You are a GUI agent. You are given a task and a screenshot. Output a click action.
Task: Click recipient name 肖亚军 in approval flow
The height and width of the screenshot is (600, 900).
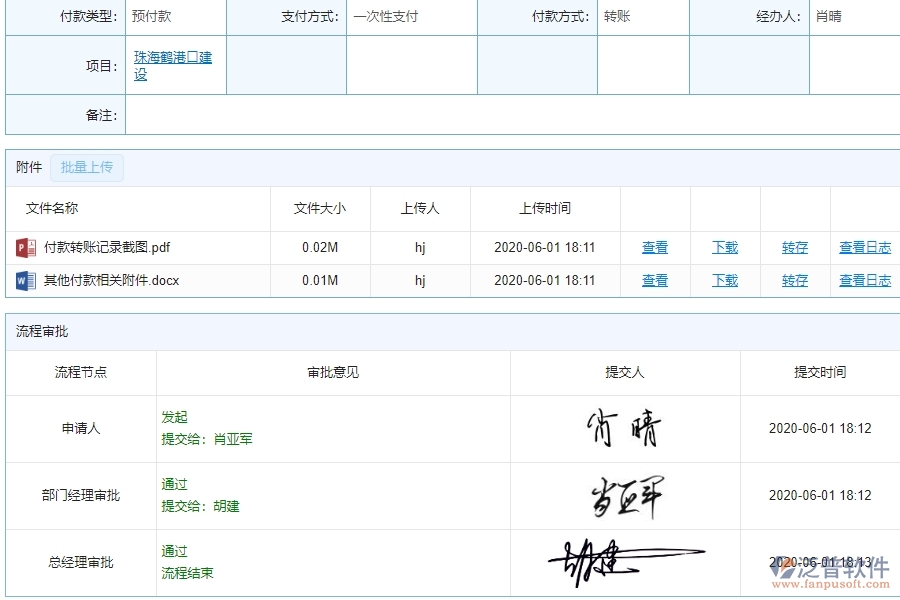click(x=232, y=437)
